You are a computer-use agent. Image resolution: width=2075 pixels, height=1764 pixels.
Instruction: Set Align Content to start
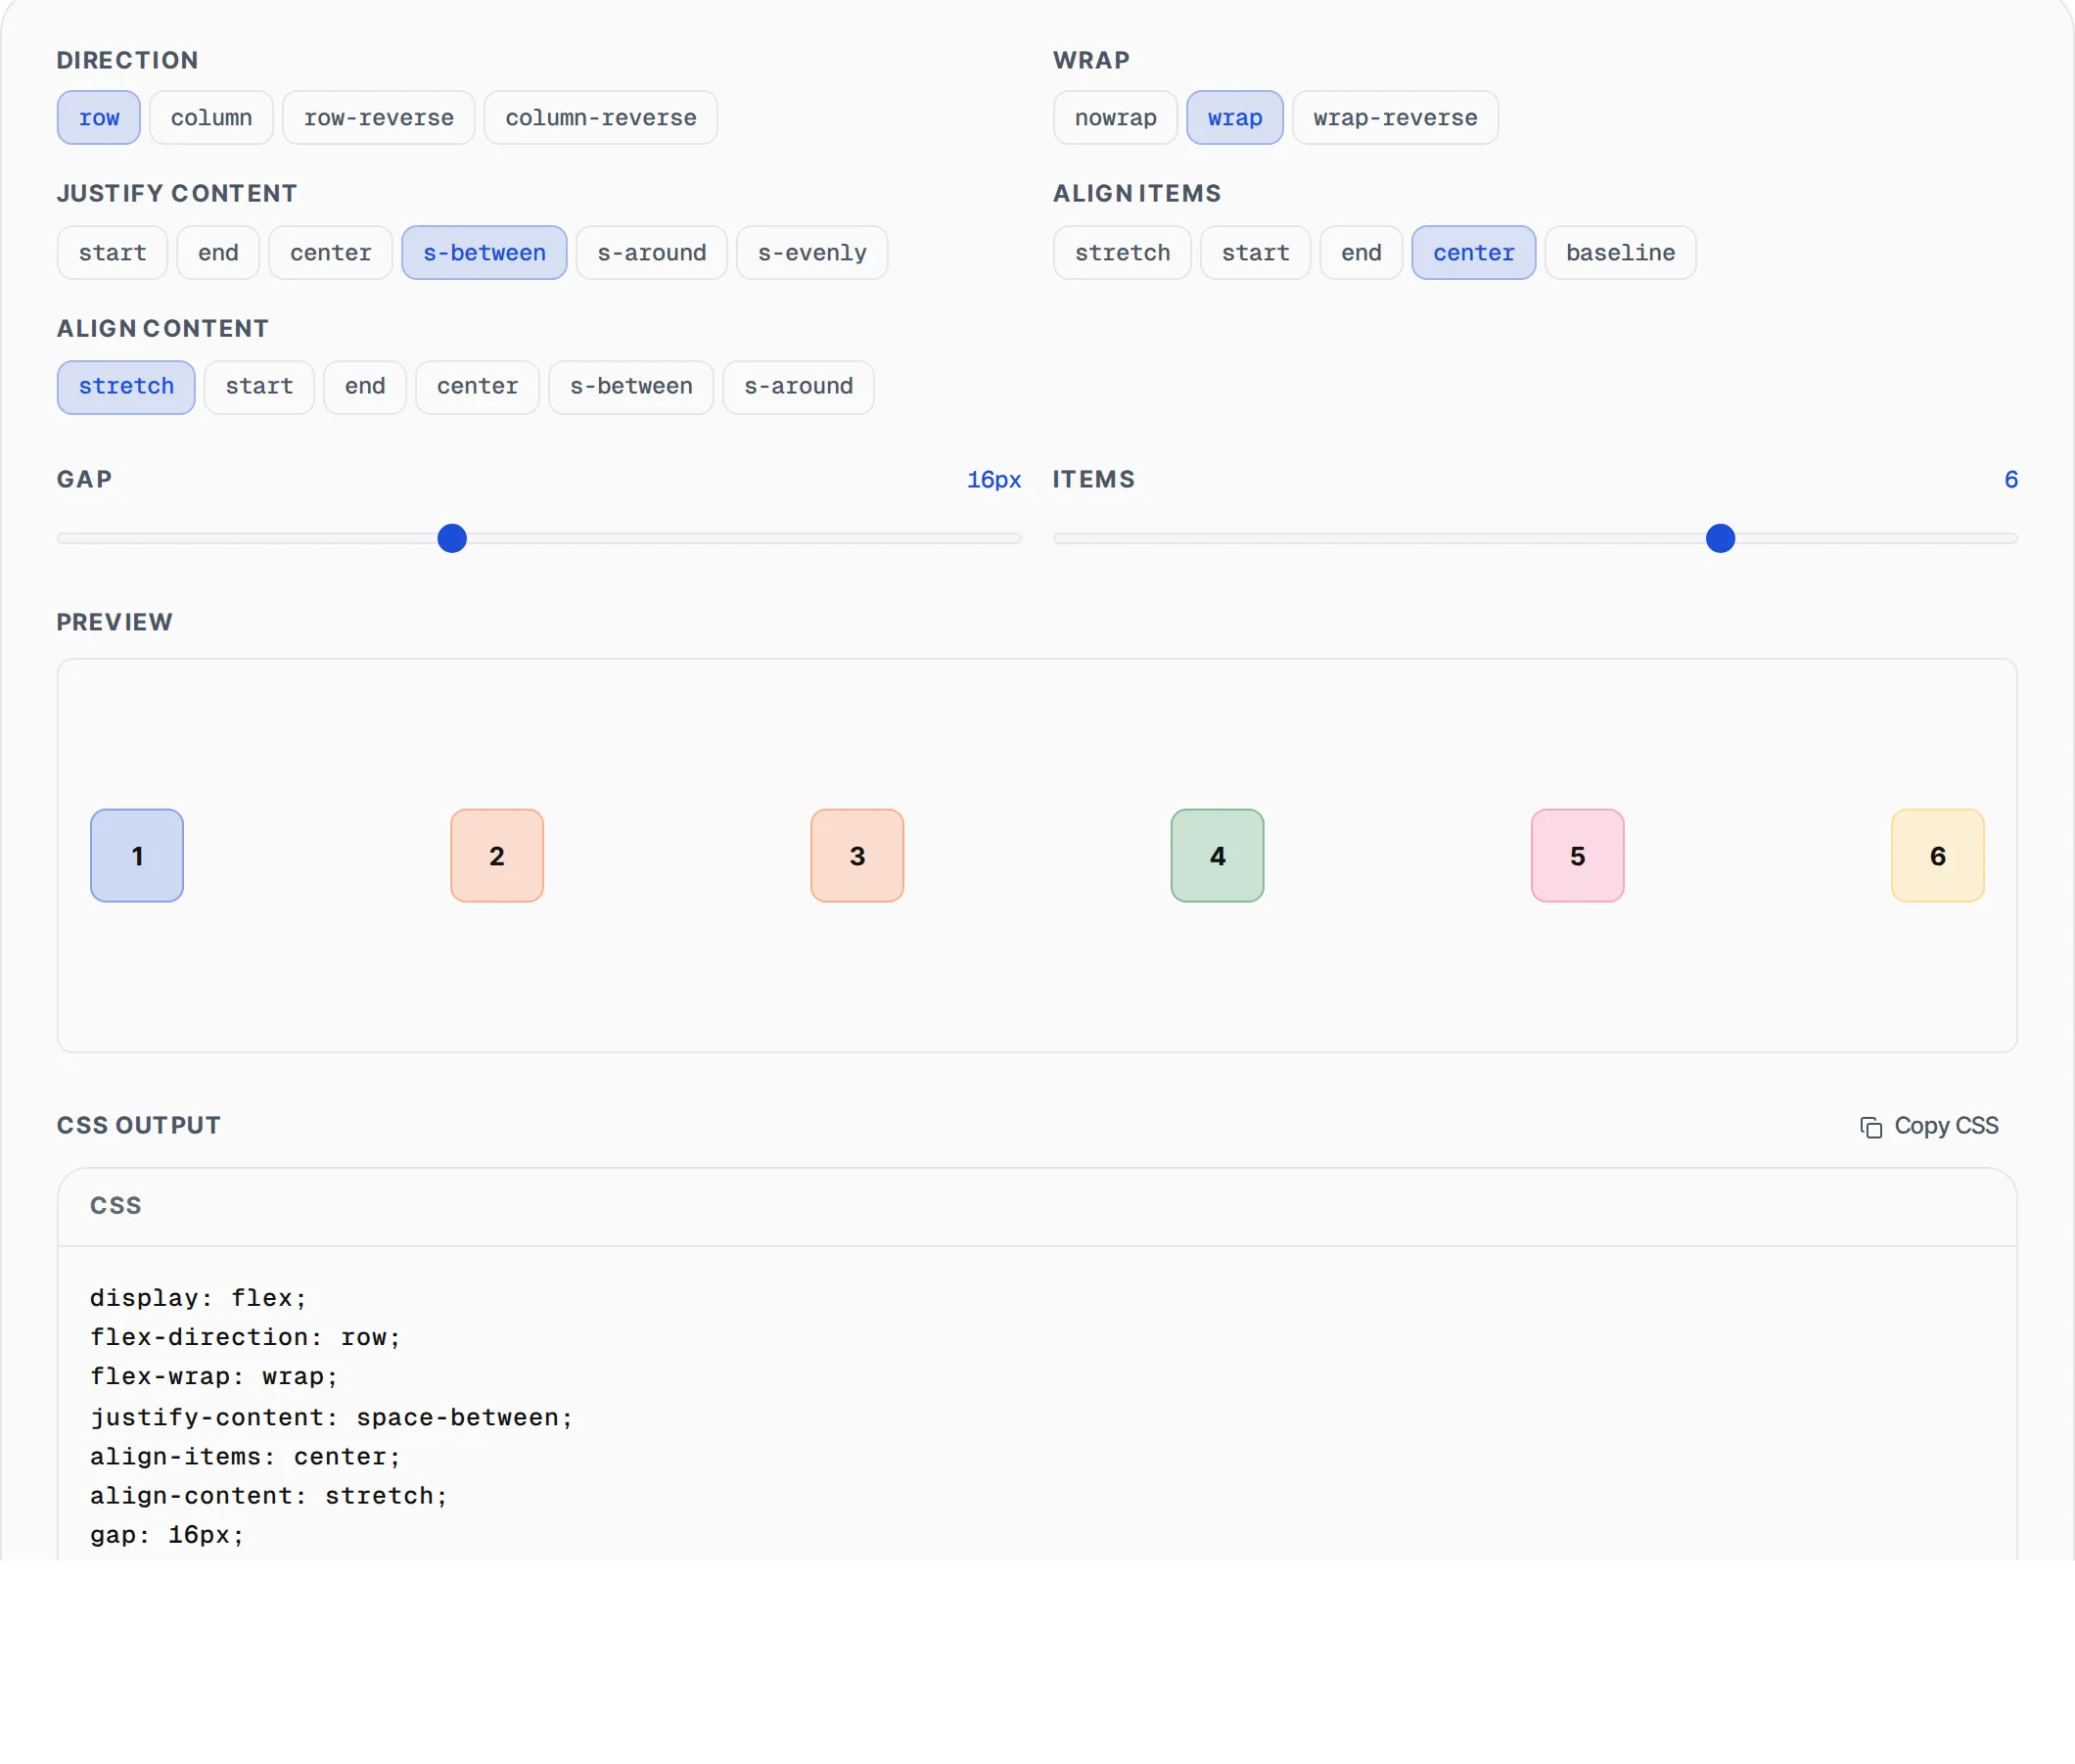coord(259,387)
